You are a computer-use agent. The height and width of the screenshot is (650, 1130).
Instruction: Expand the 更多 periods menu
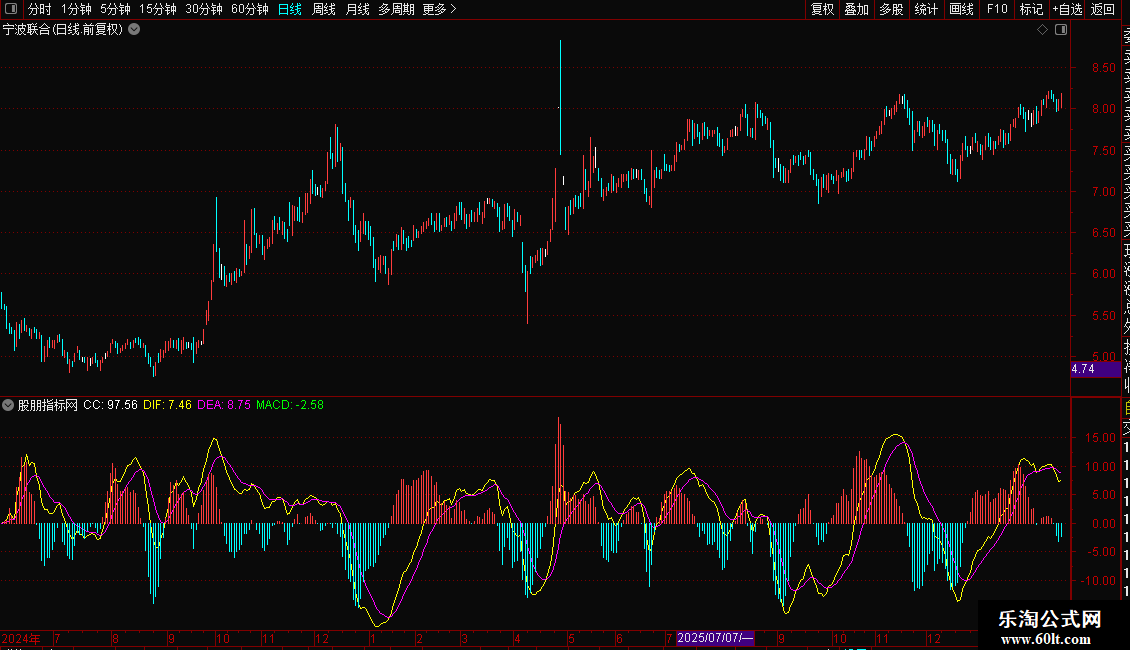440,9
